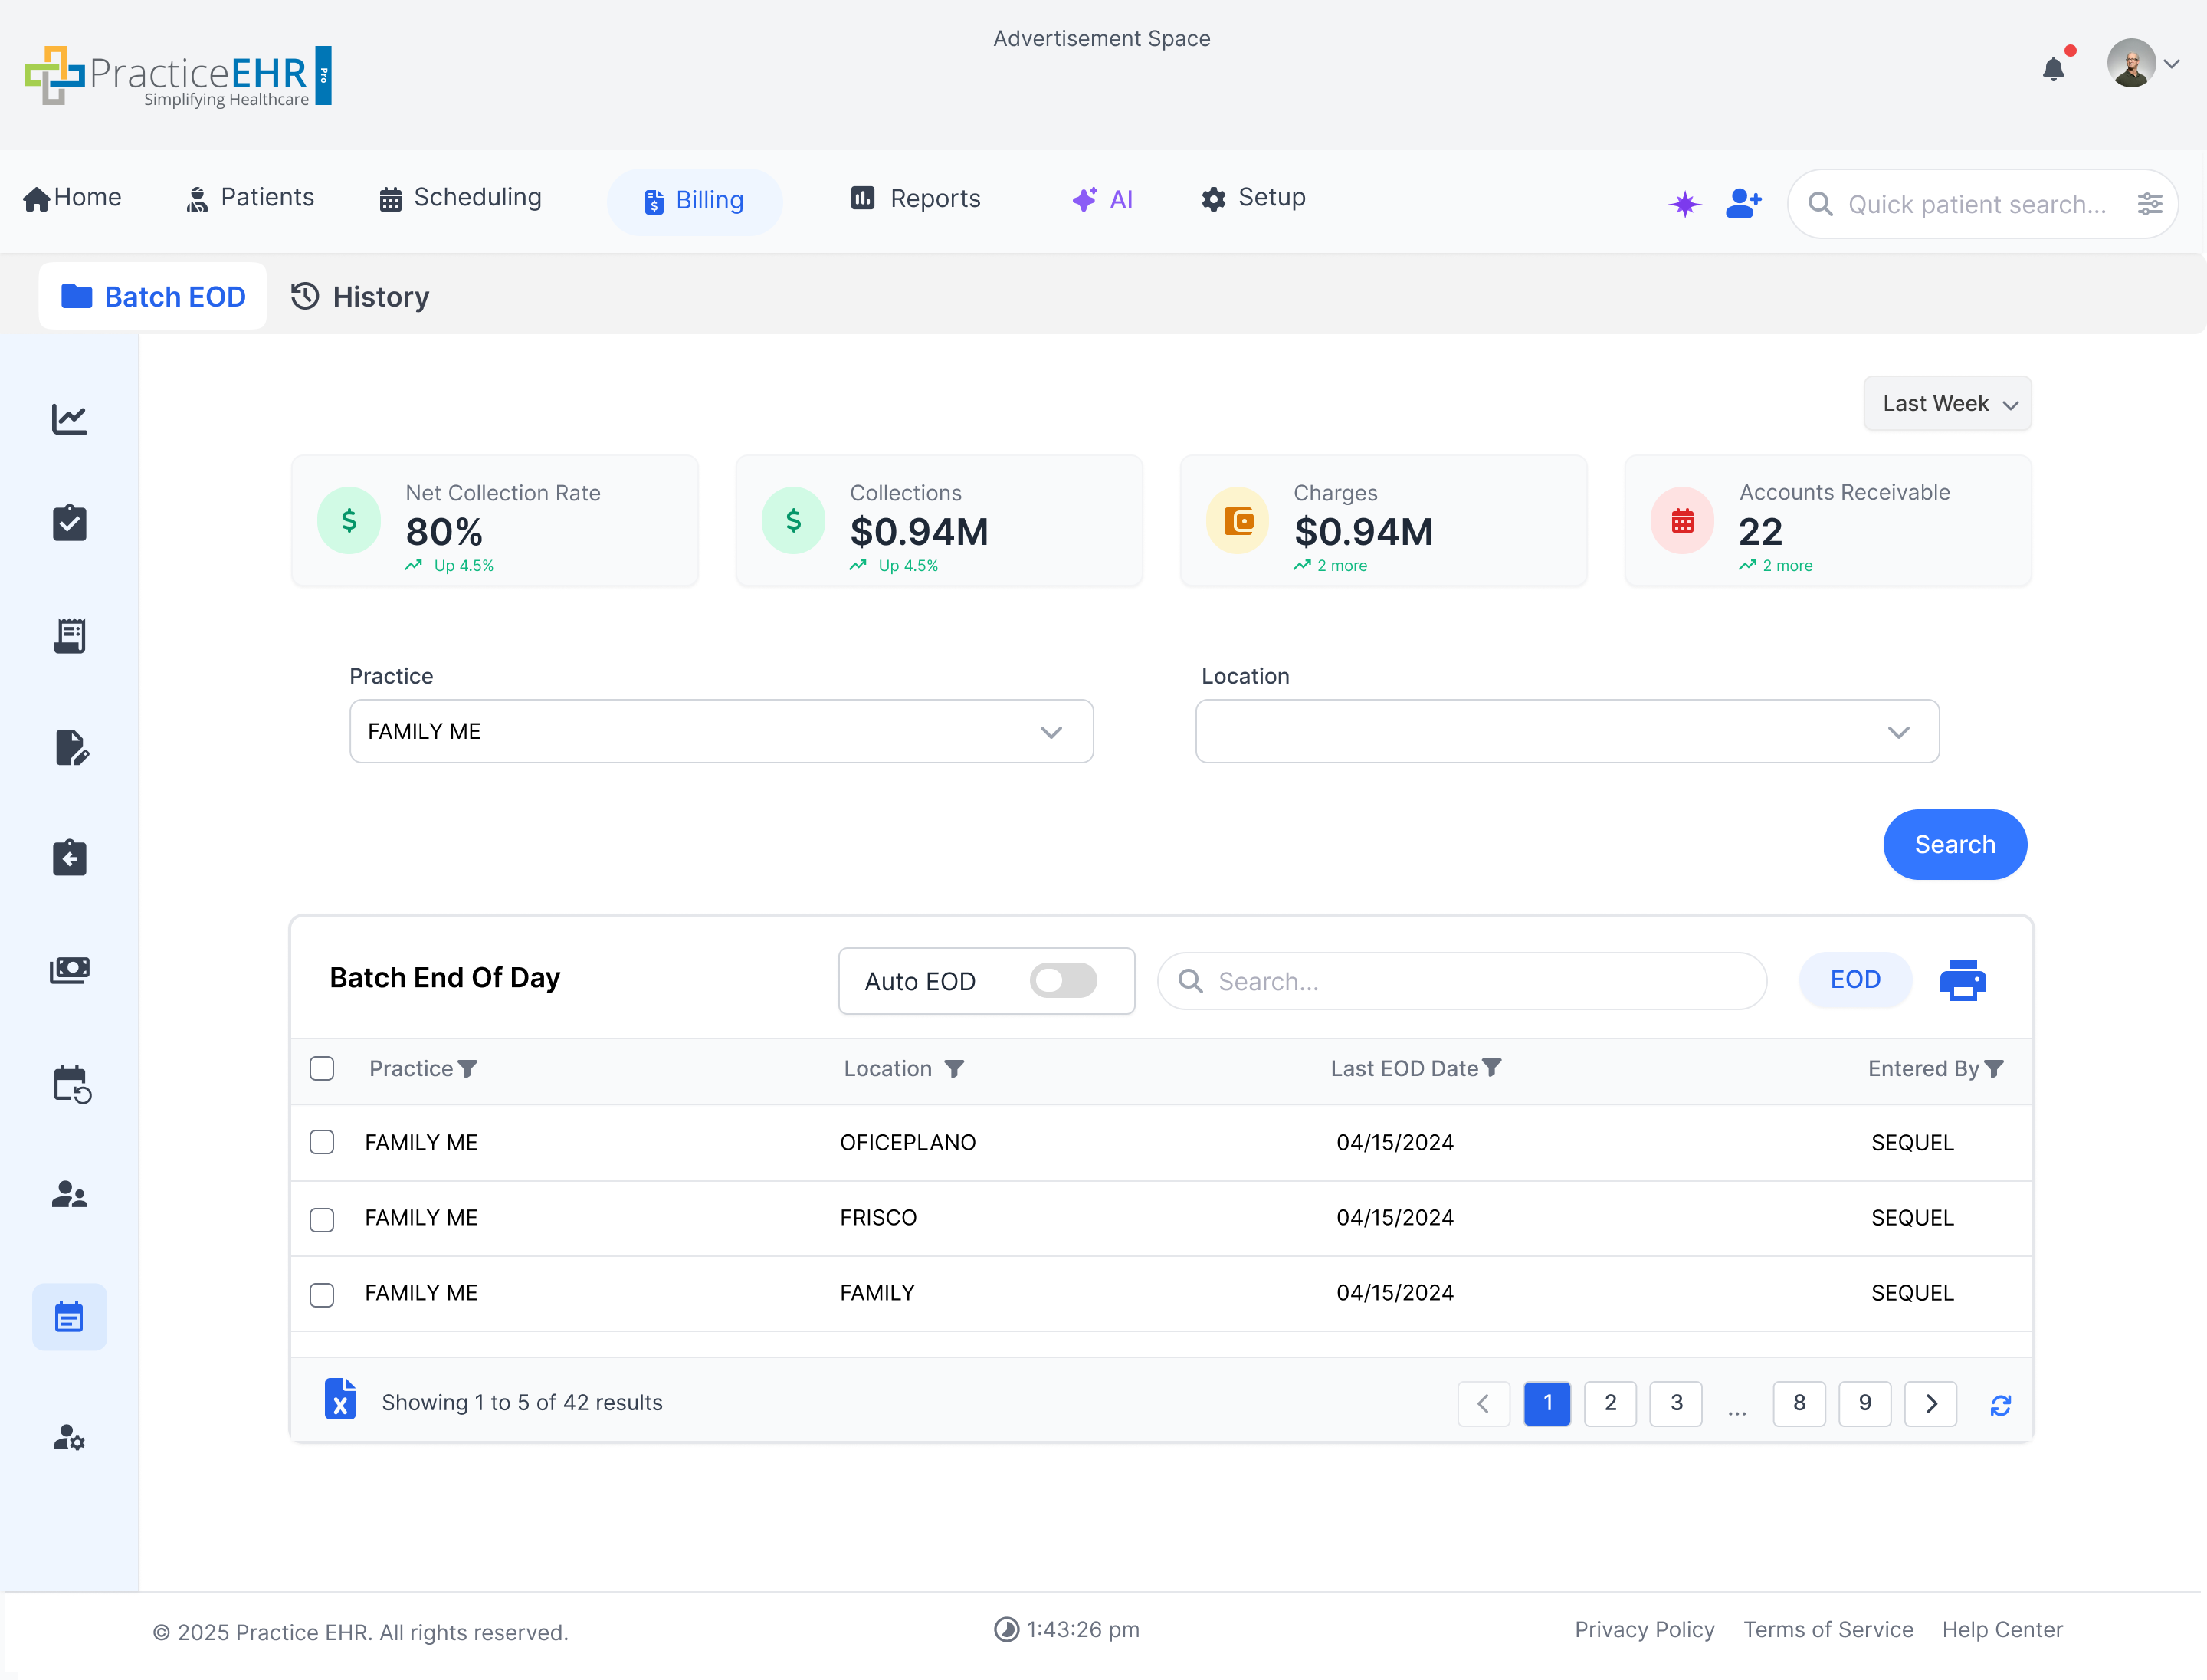This screenshot has width=2207, height=1680.
Task: Click the Search button
Action: click(x=1954, y=844)
